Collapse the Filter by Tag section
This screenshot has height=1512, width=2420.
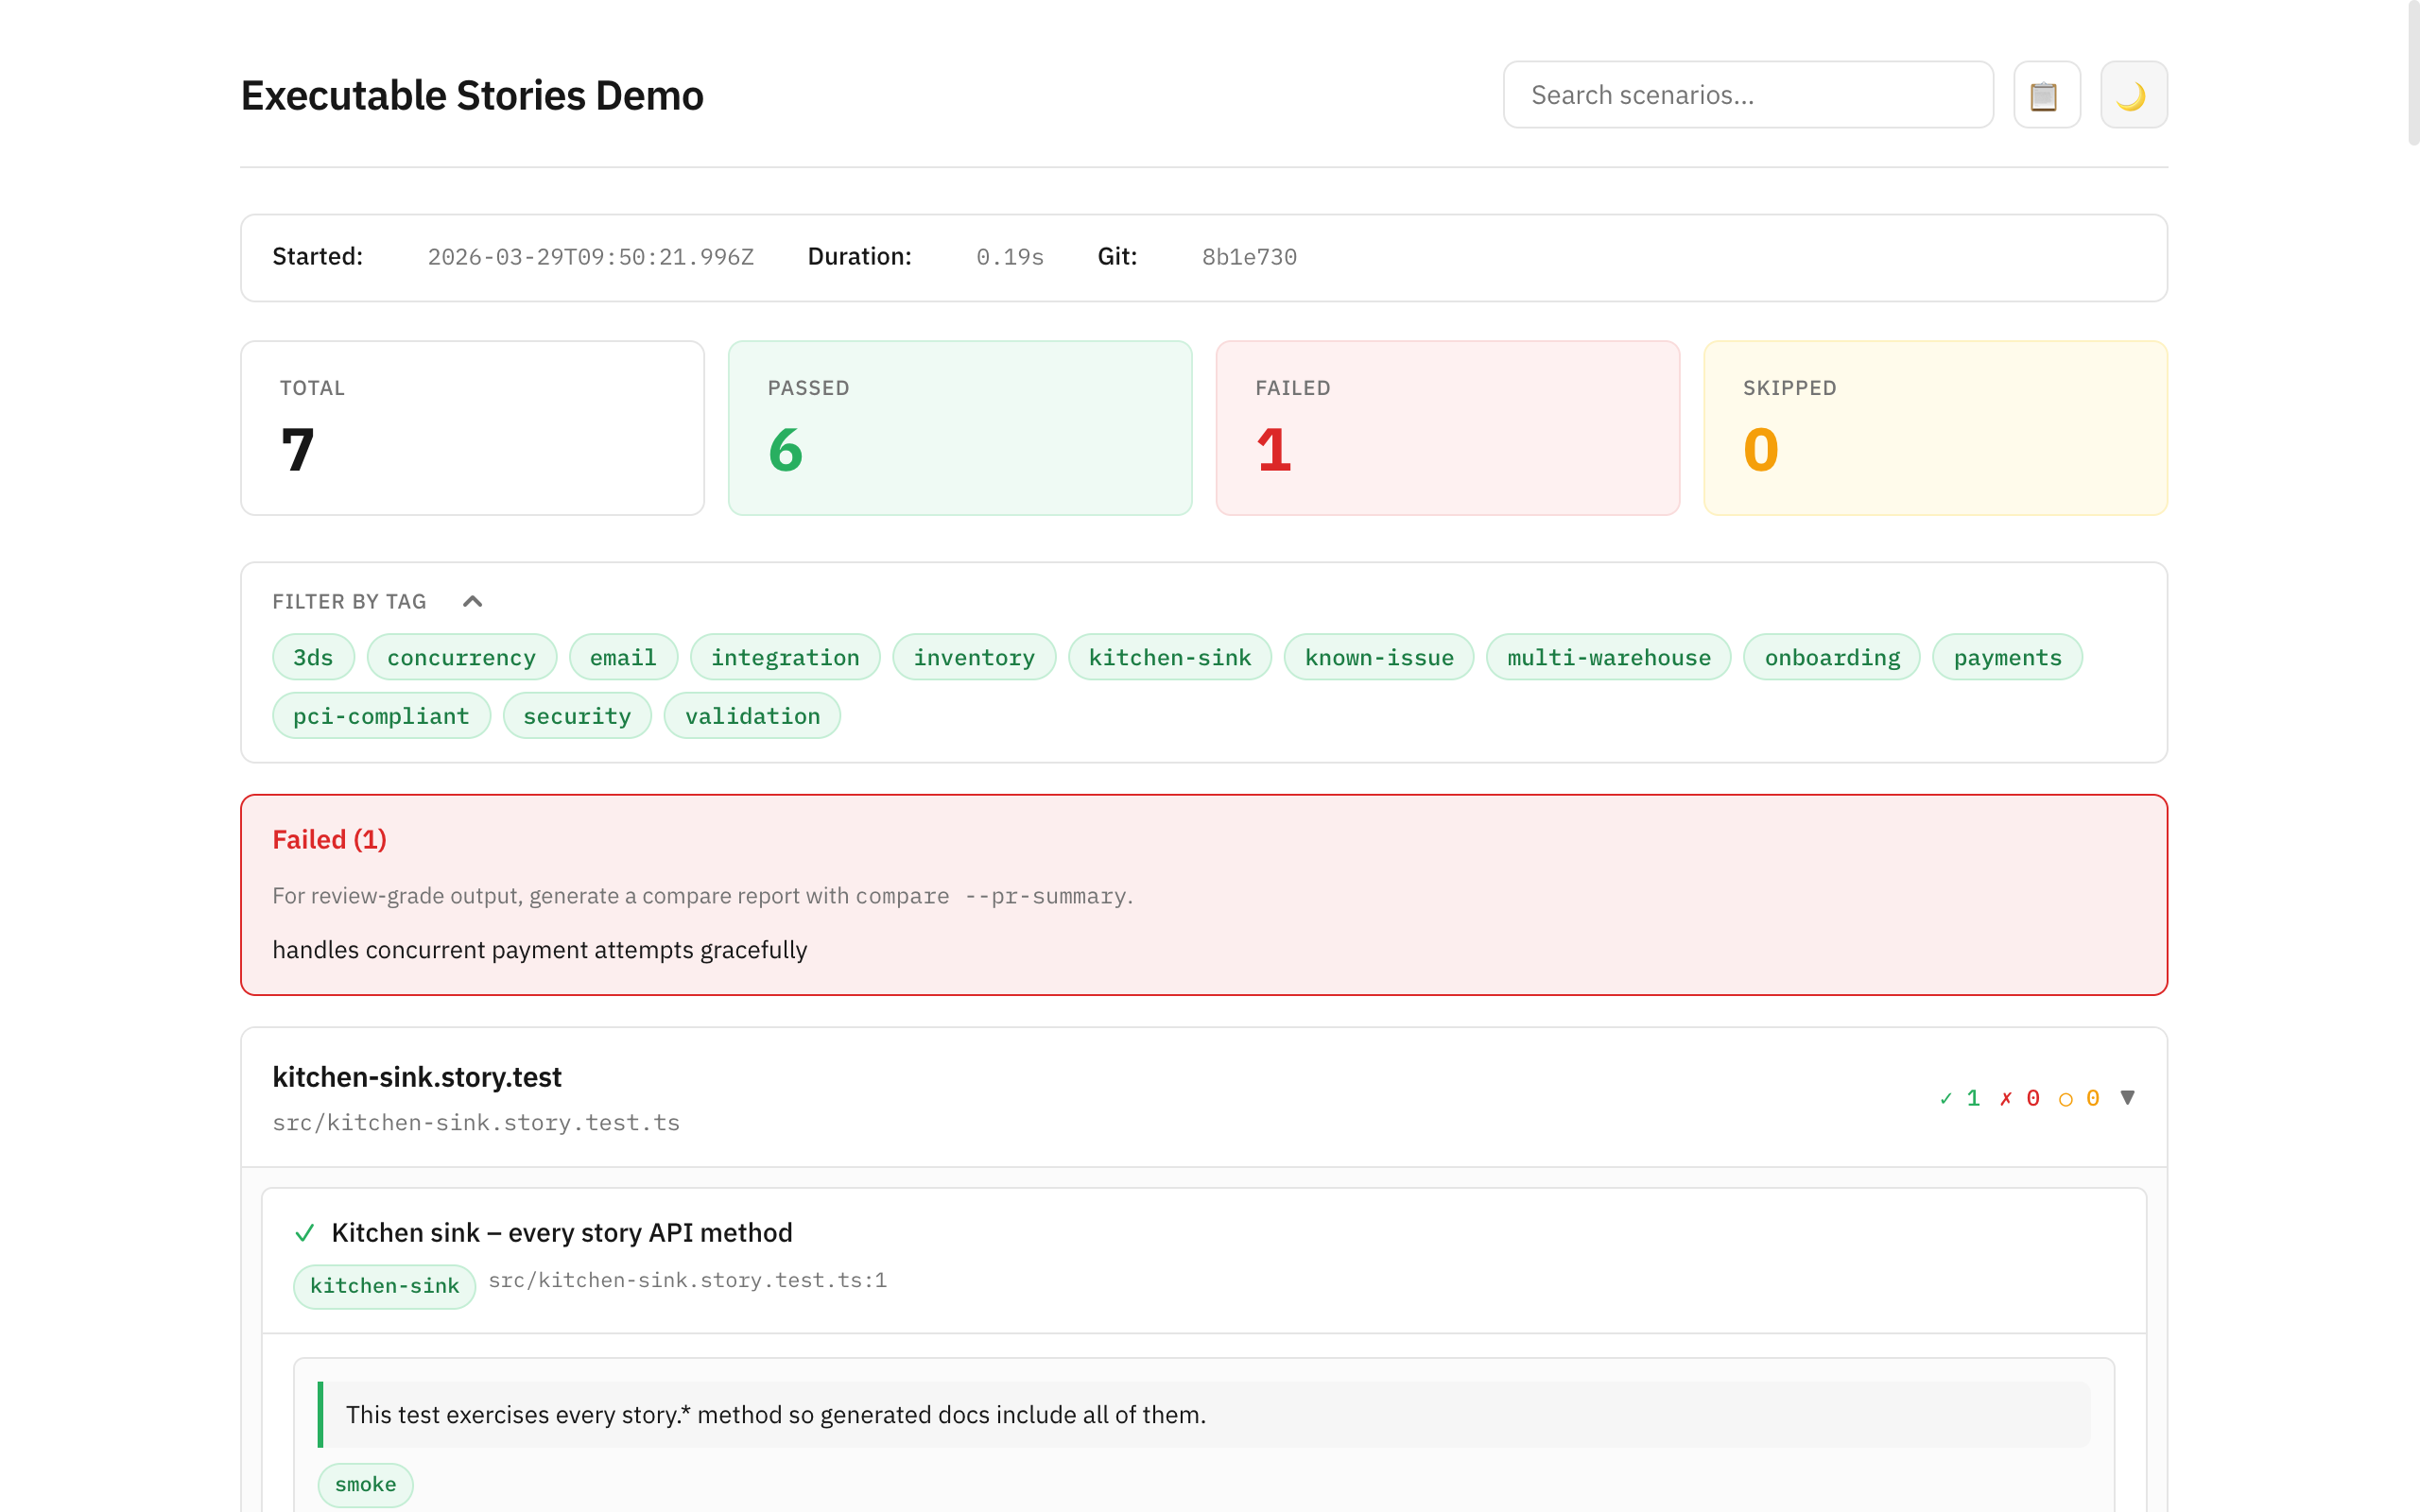[x=472, y=601]
